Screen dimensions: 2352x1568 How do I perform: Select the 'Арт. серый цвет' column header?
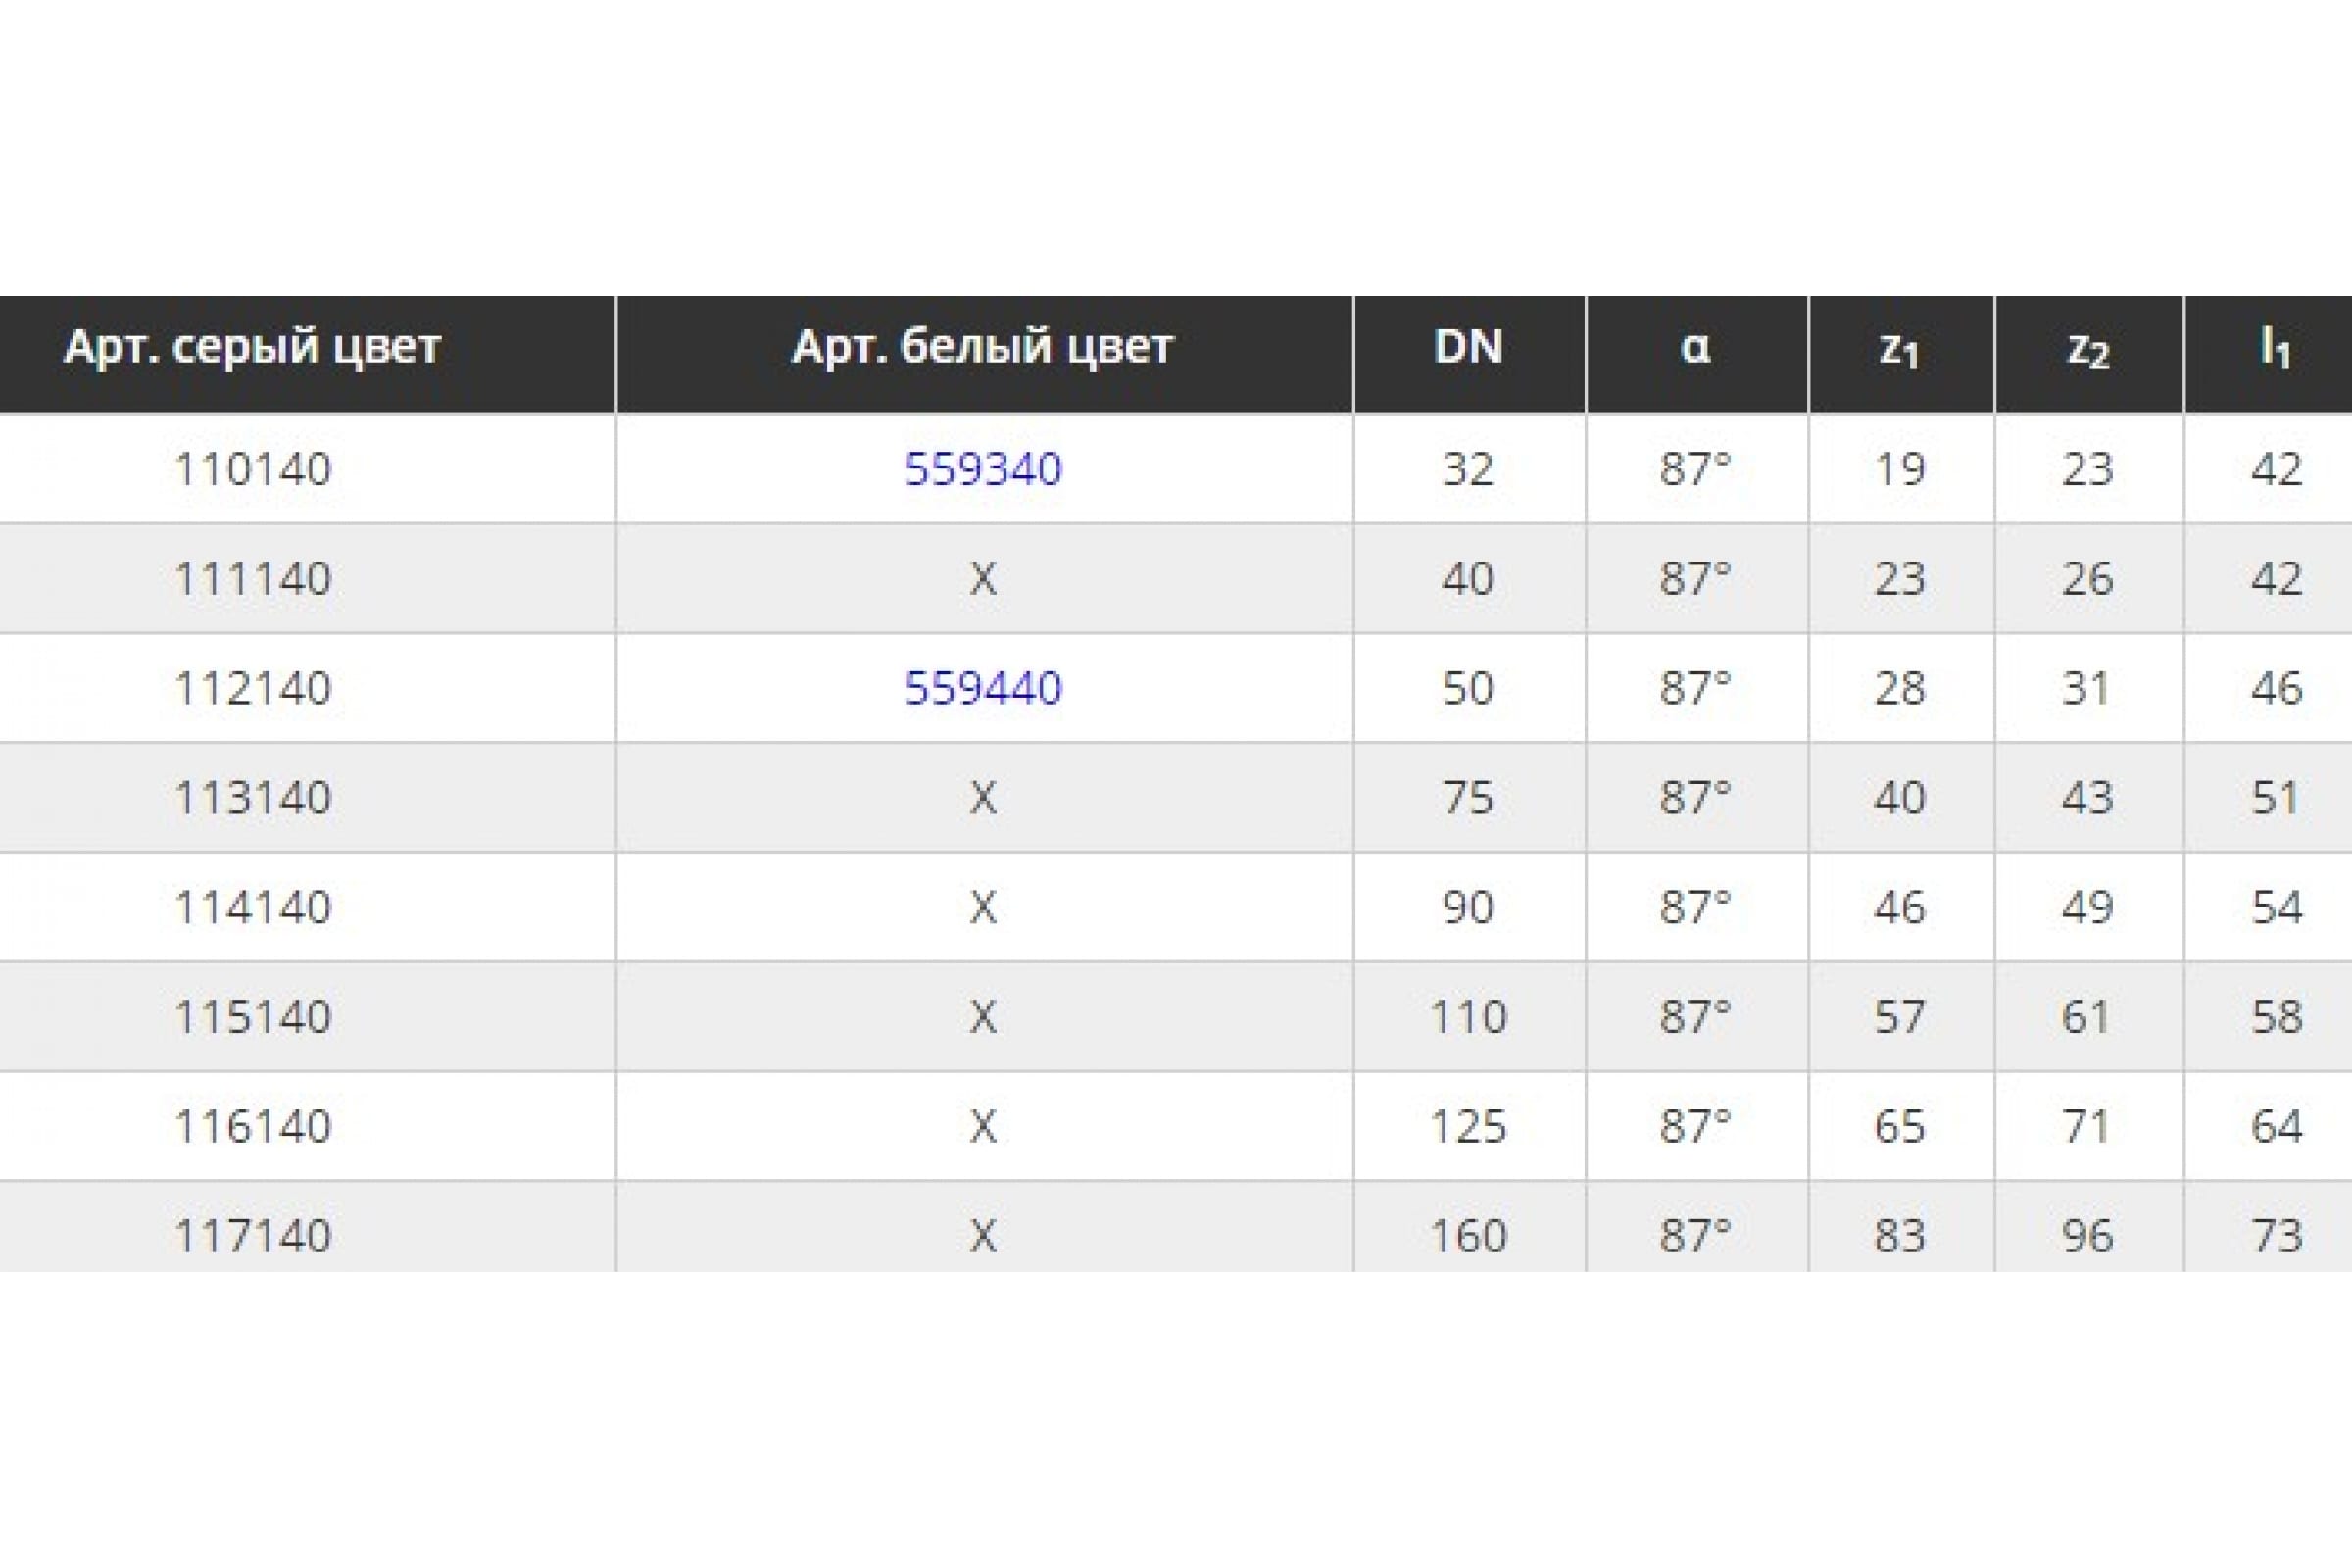252,348
